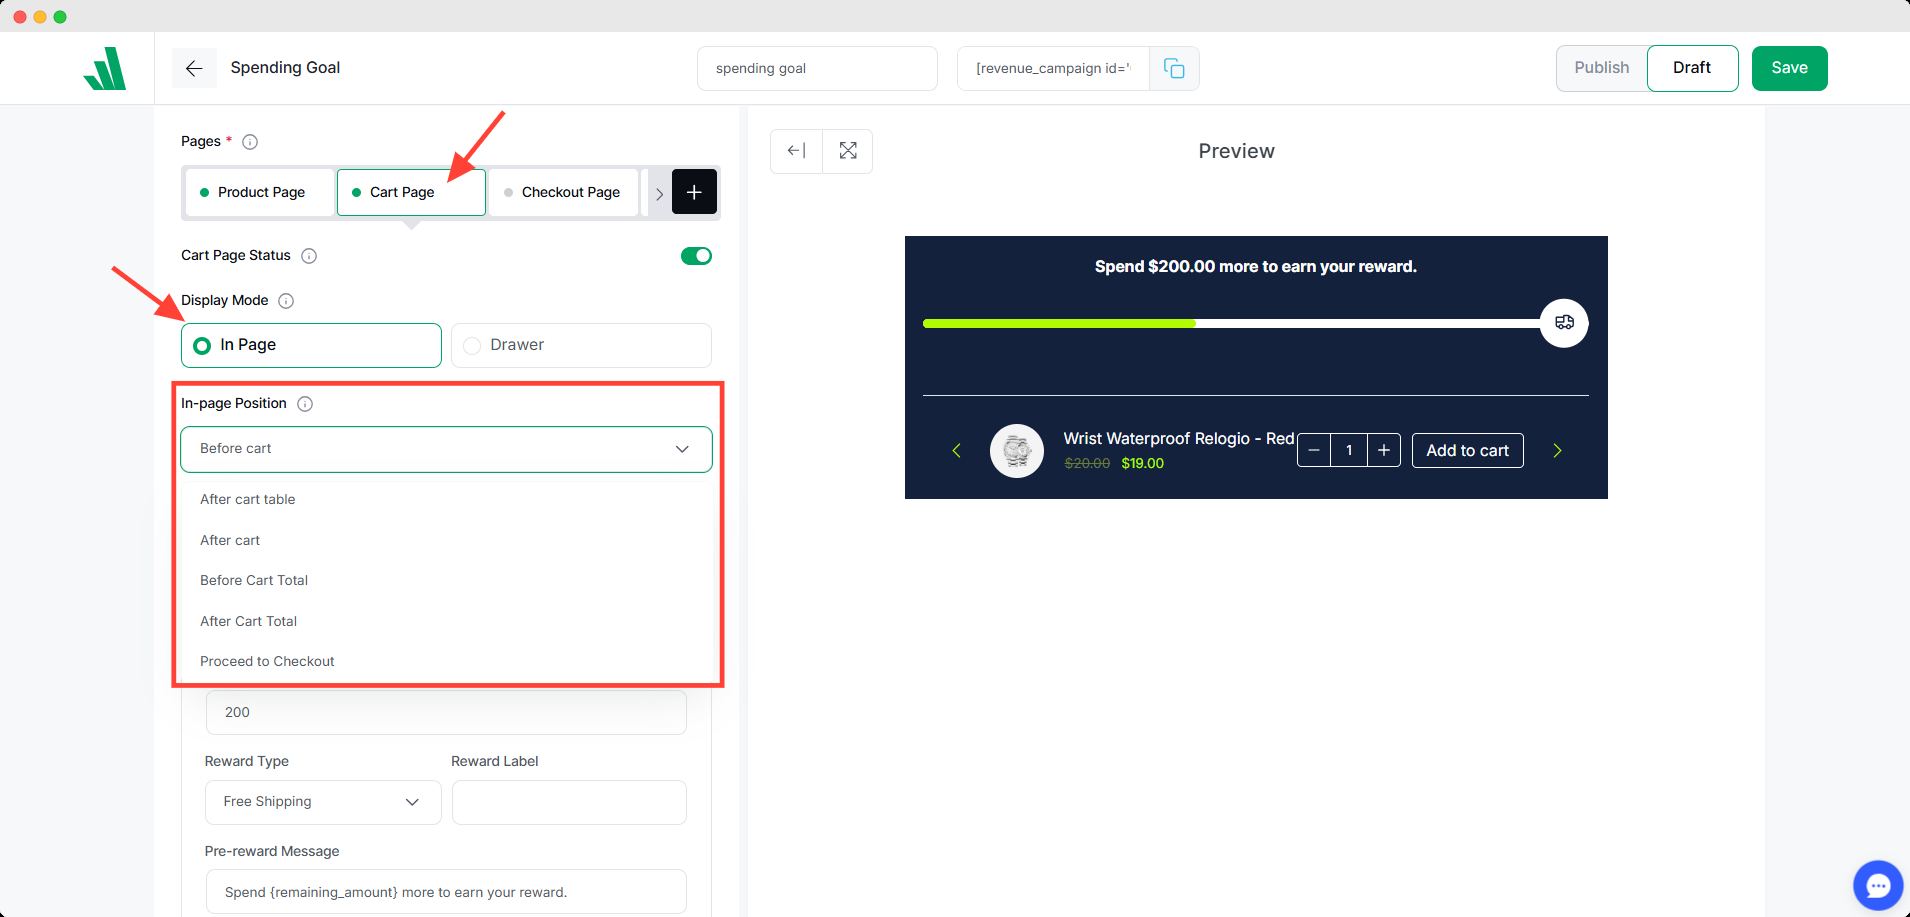The height and width of the screenshot is (917, 1910).
Task: Collapse the preview panel icon
Action: (796, 151)
